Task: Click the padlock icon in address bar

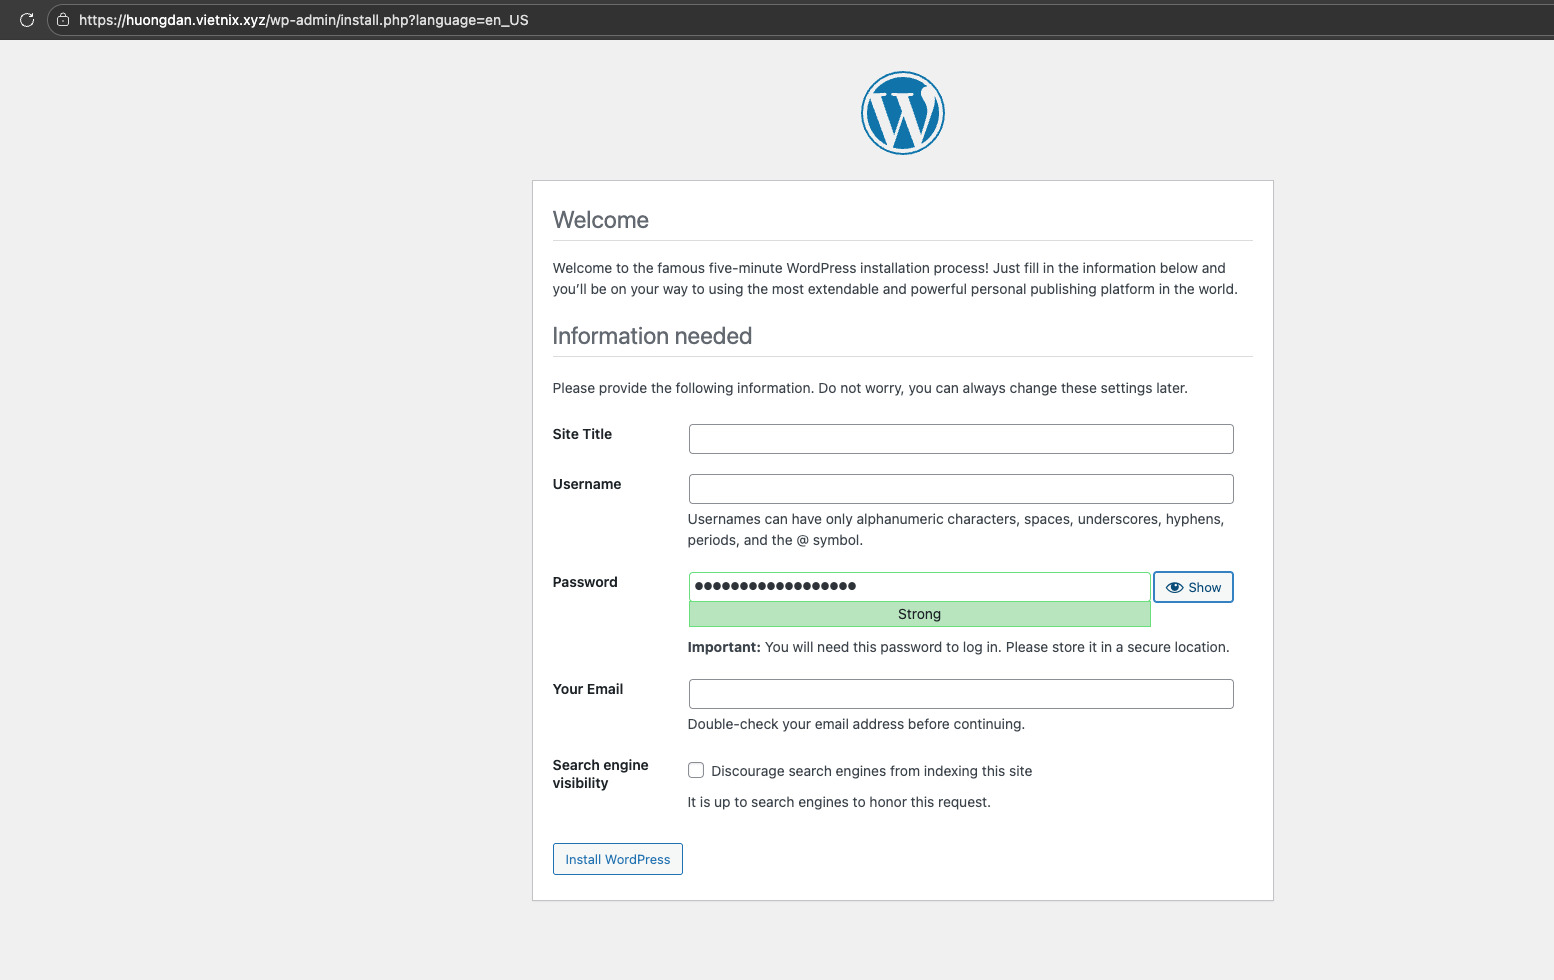Action: [x=62, y=20]
